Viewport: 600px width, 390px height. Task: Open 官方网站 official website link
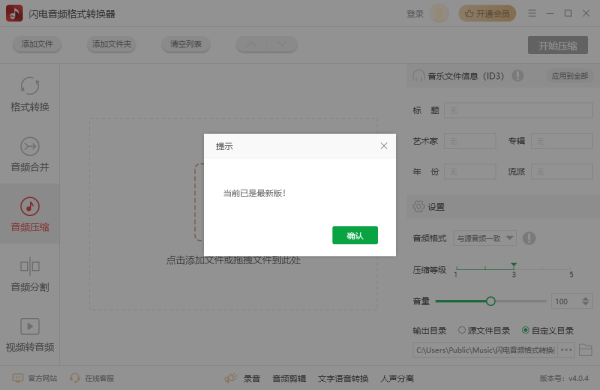tap(34, 378)
